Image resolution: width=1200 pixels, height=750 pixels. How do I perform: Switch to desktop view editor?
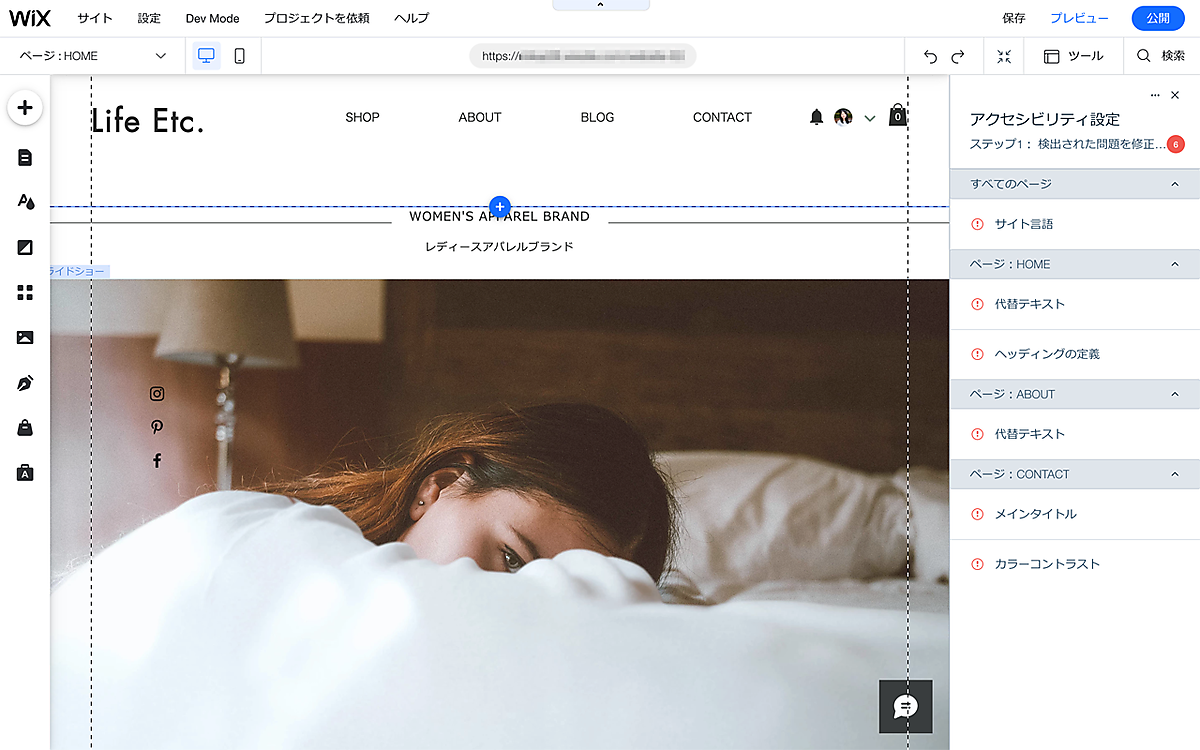coord(206,56)
